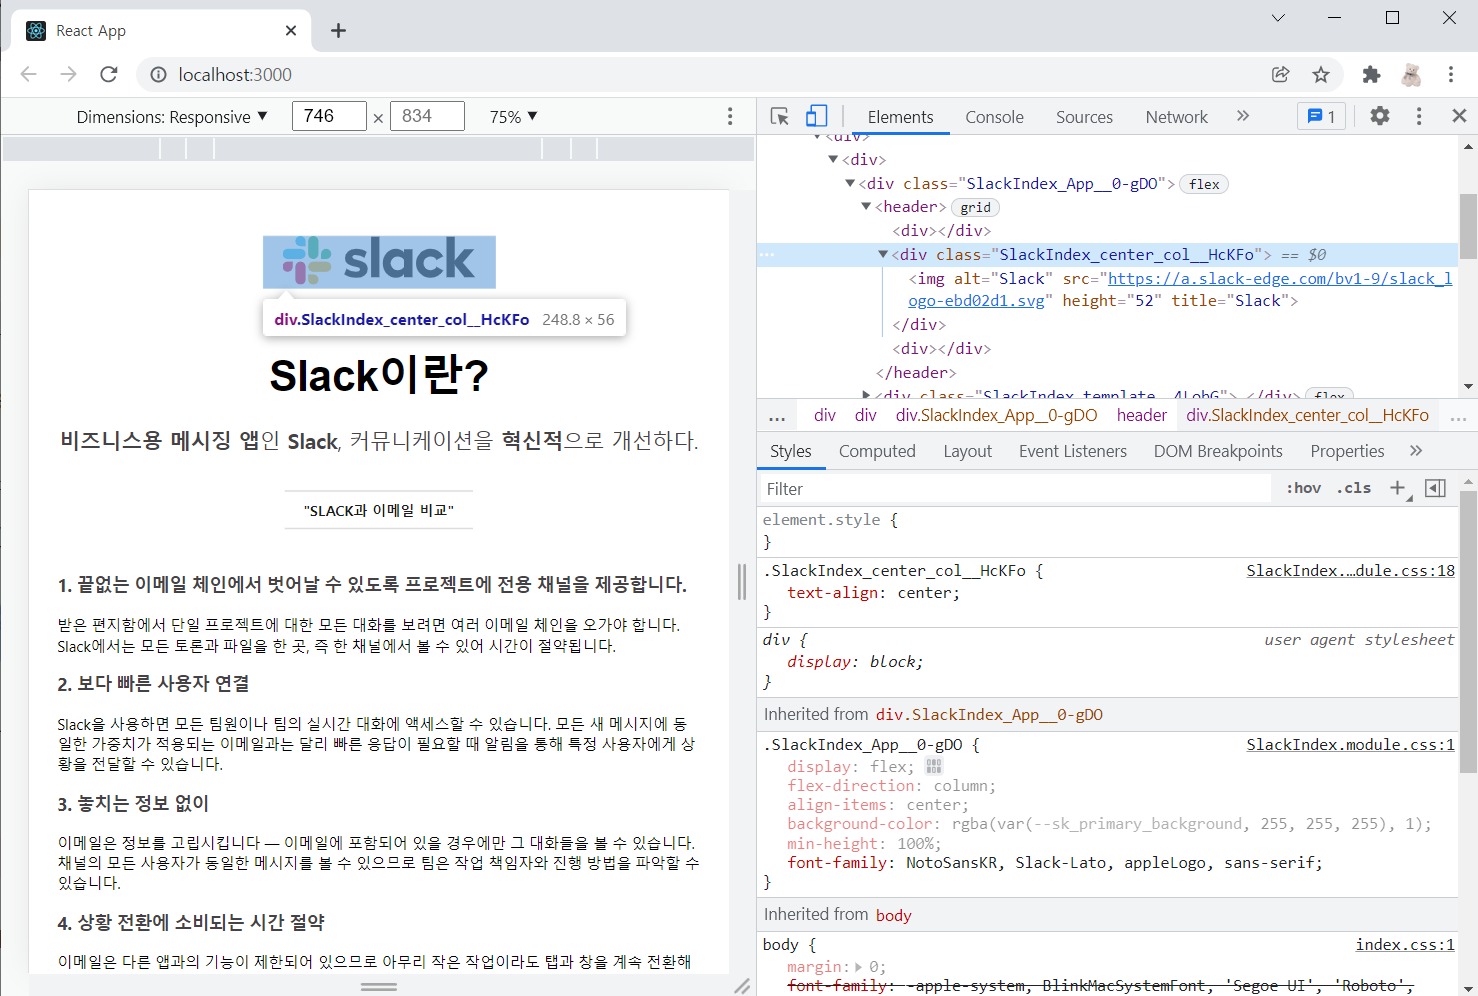Open the slack logo svg link
This screenshot has width=1478, height=996.
[1180, 290]
